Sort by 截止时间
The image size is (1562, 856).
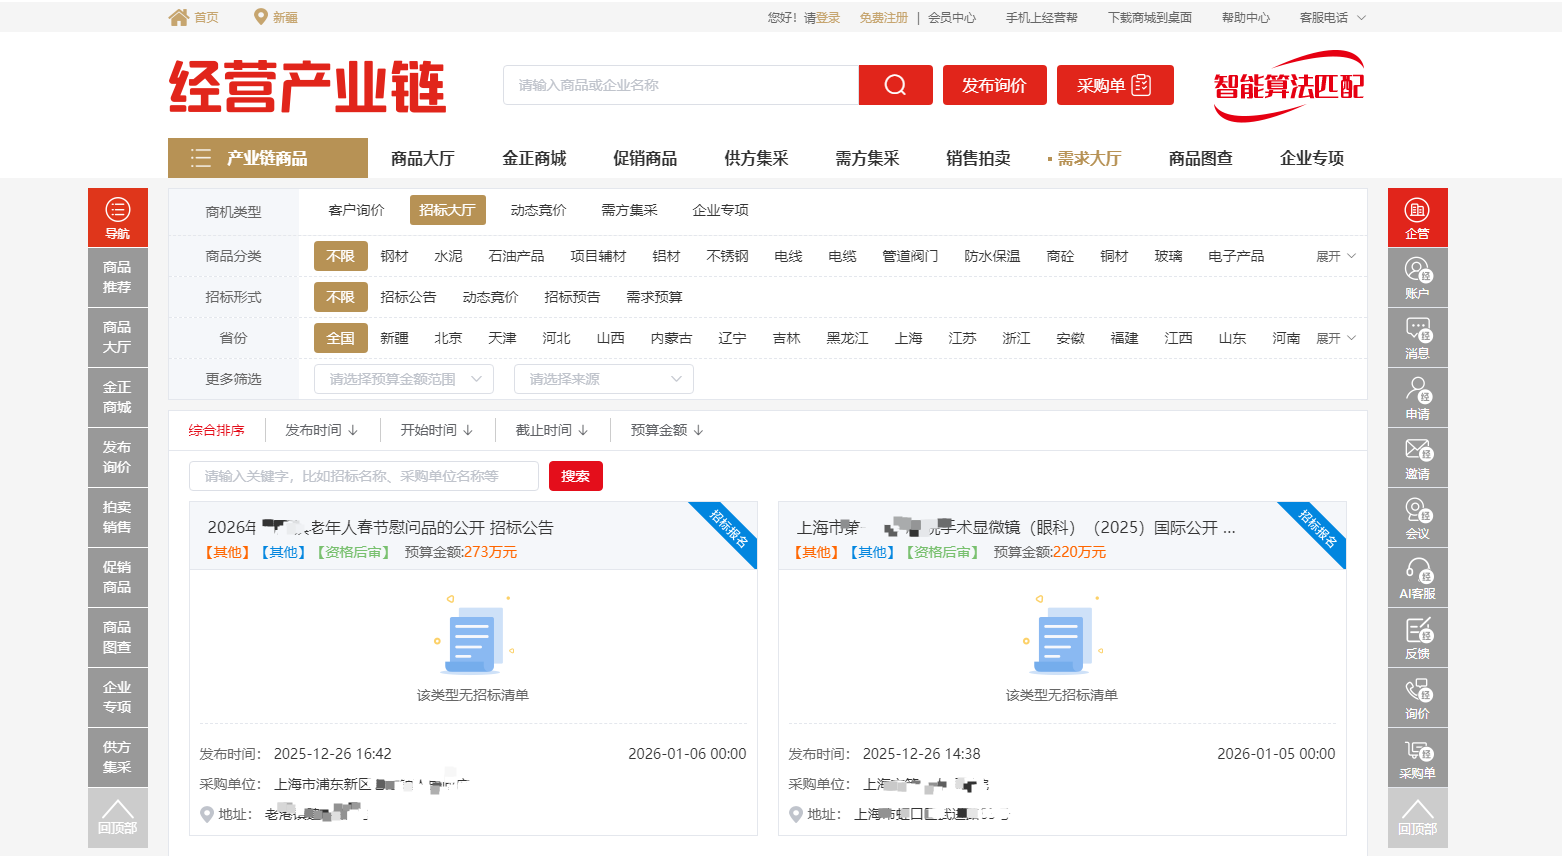tap(552, 430)
